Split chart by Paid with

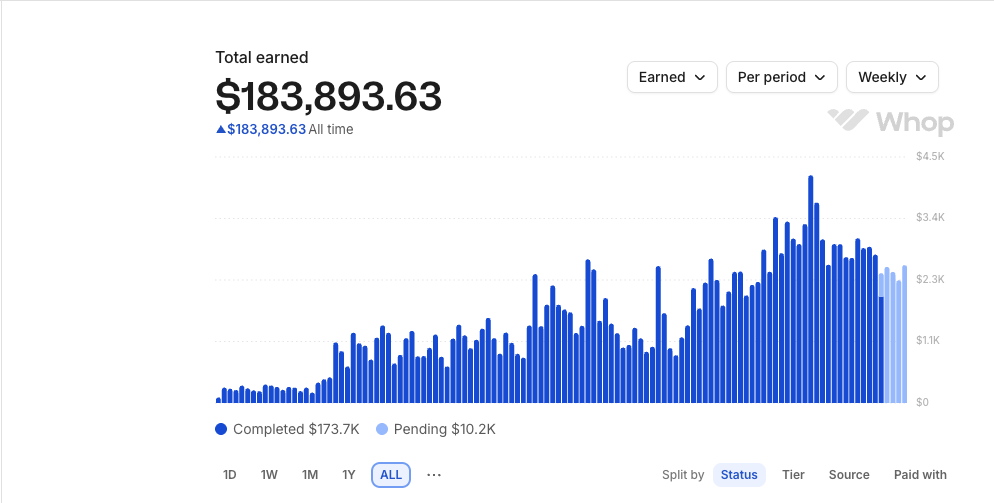(x=920, y=474)
